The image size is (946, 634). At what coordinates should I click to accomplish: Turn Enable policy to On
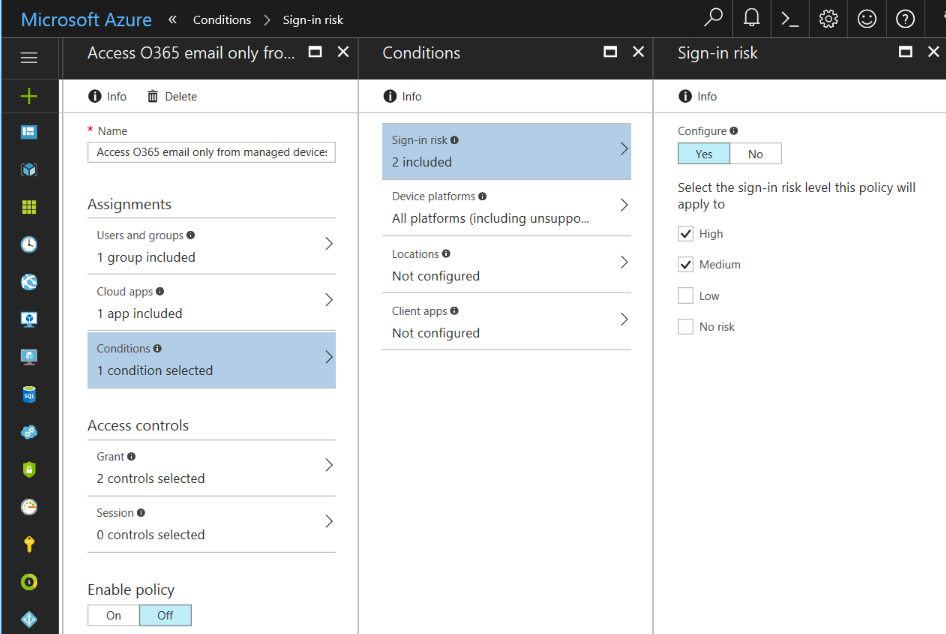(113, 616)
